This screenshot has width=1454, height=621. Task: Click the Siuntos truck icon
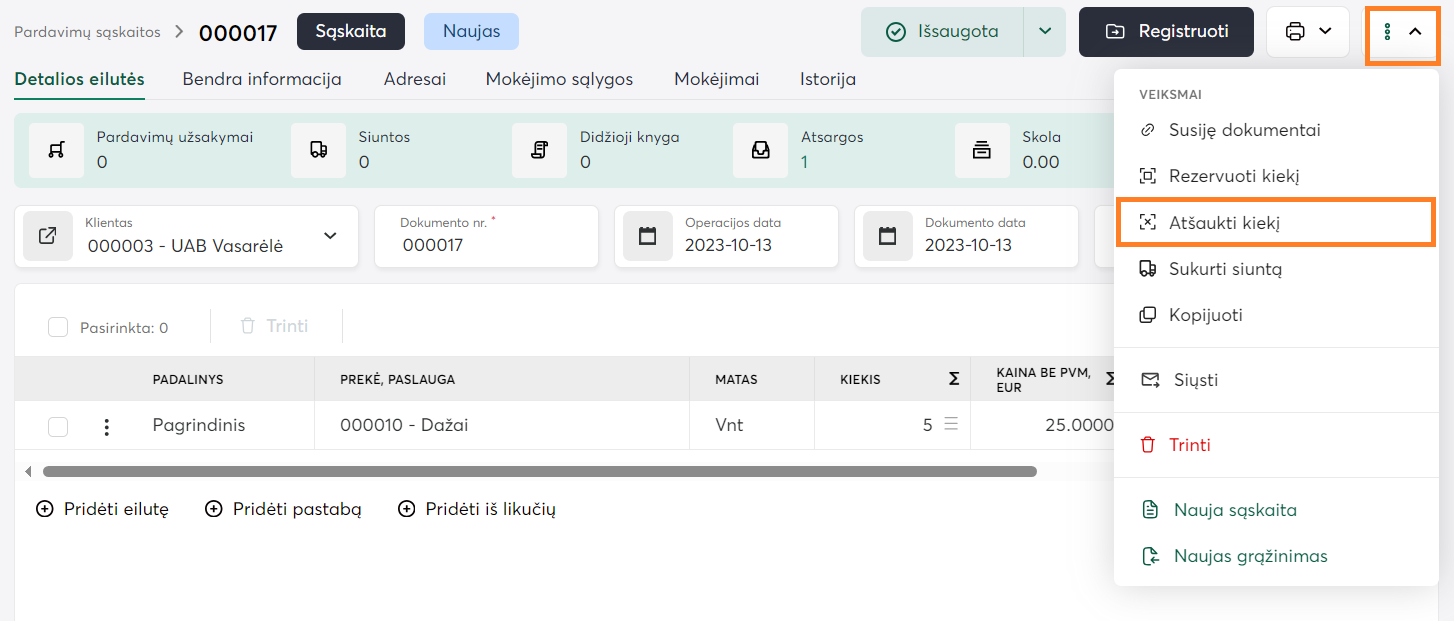(x=319, y=150)
